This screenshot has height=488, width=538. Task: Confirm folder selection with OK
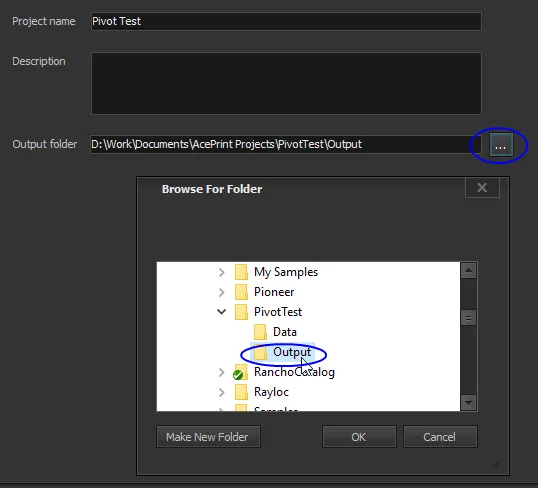(359, 437)
